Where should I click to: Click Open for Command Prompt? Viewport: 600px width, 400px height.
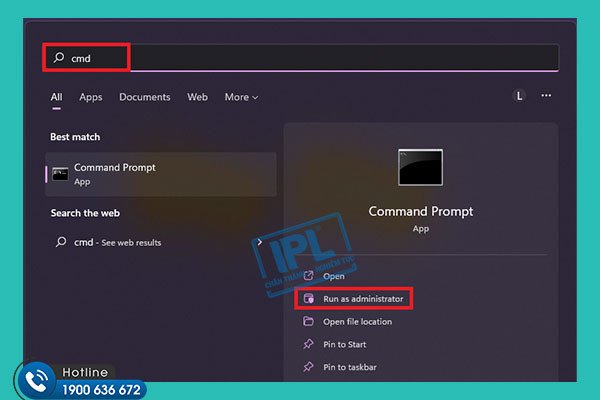(x=334, y=276)
